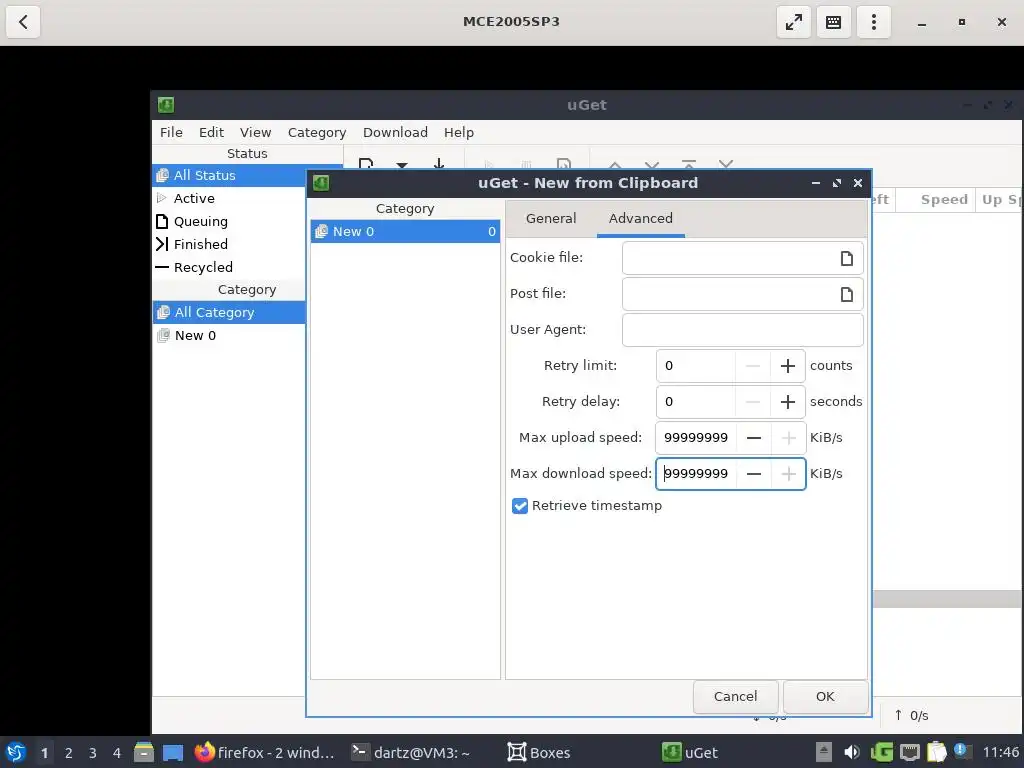Open the Category menu
Viewport: 1024px width, 768px height.
[317, 132]
